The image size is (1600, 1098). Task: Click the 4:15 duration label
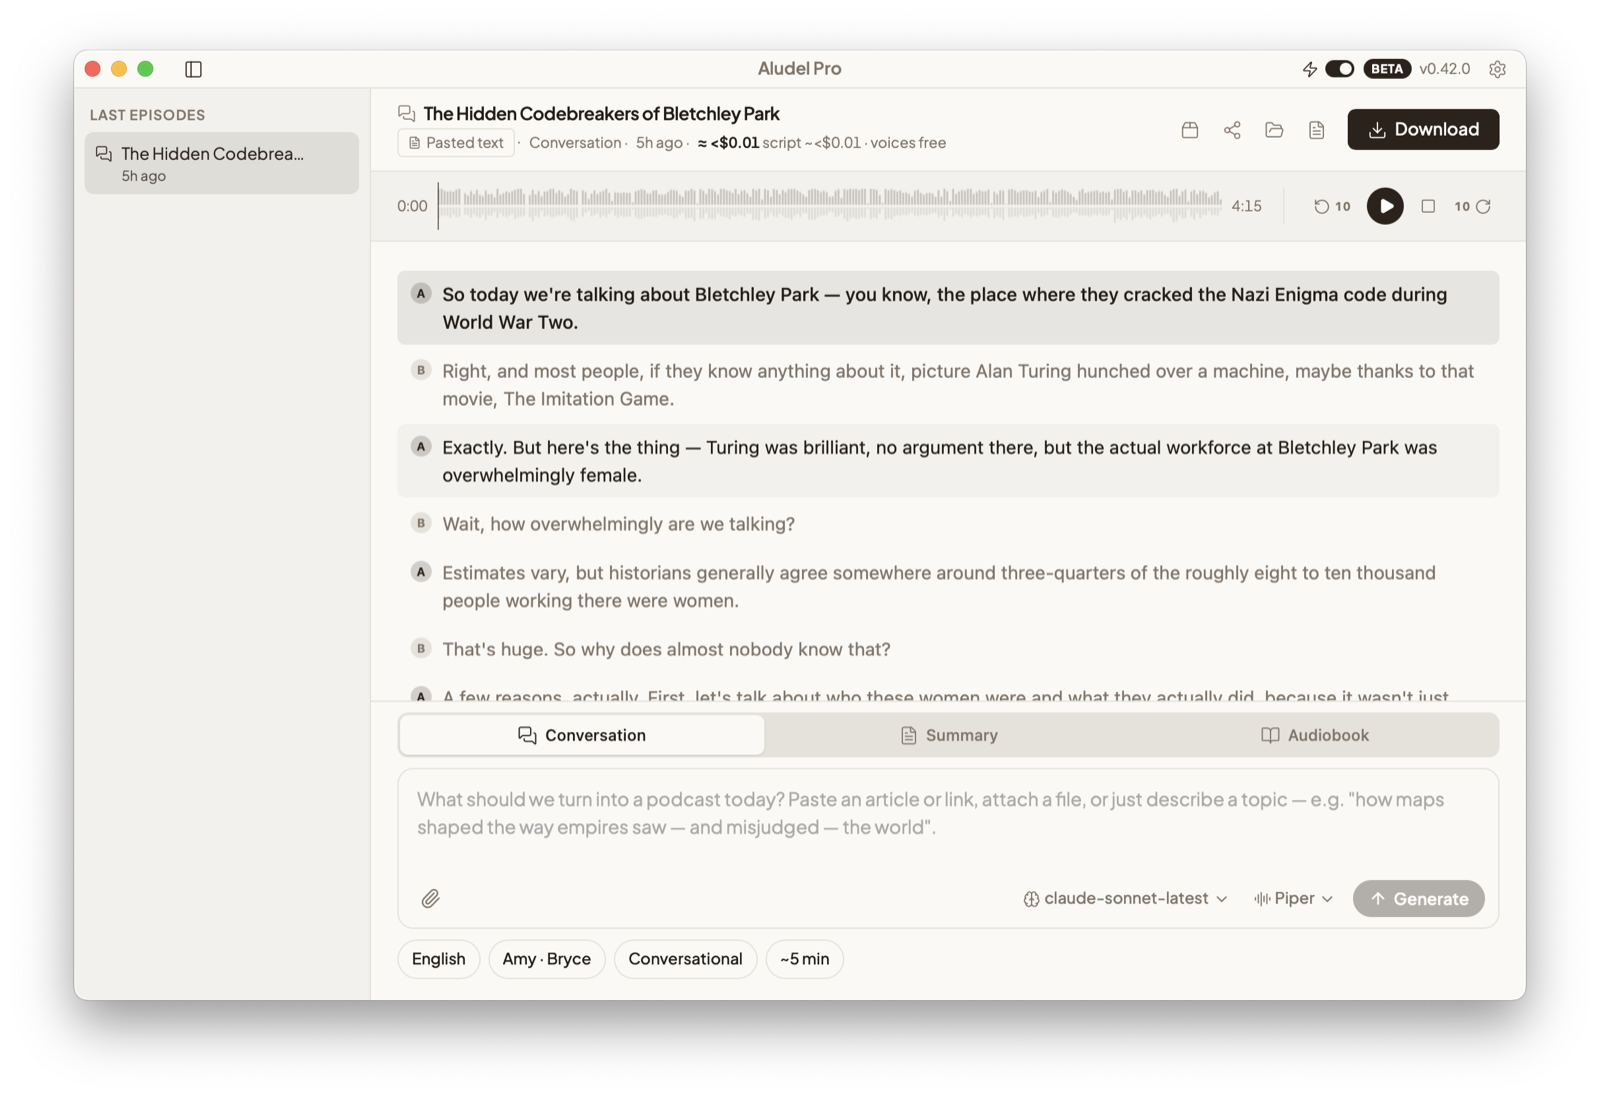1246,206
